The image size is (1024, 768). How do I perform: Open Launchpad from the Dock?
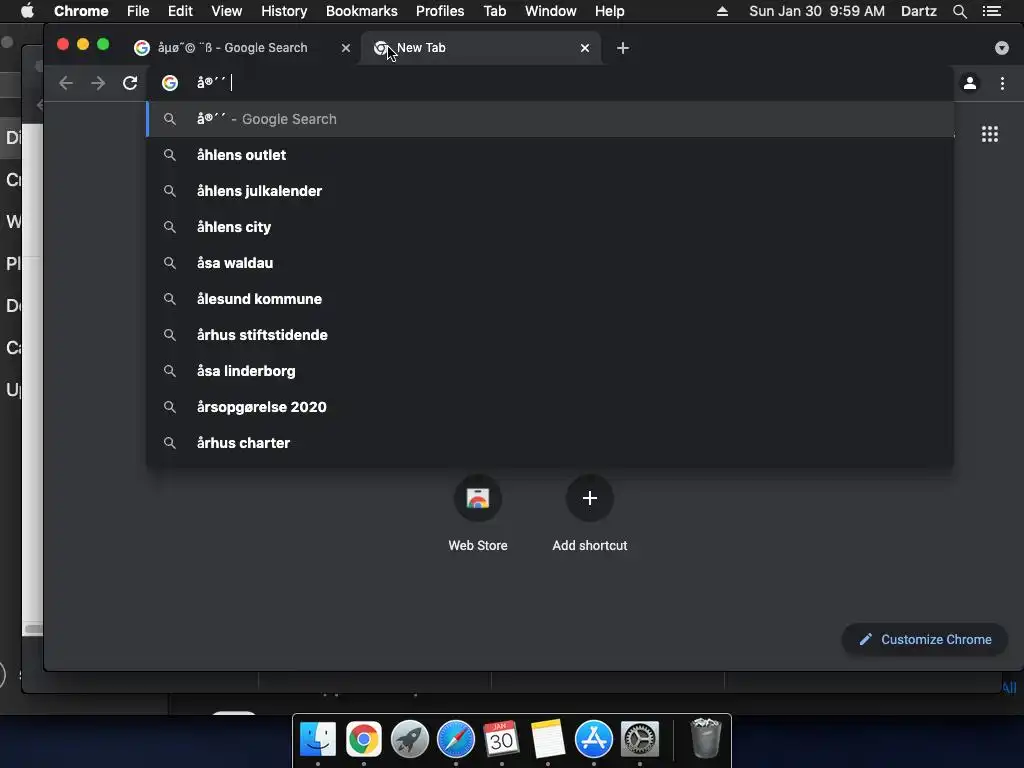coord(409,739)
